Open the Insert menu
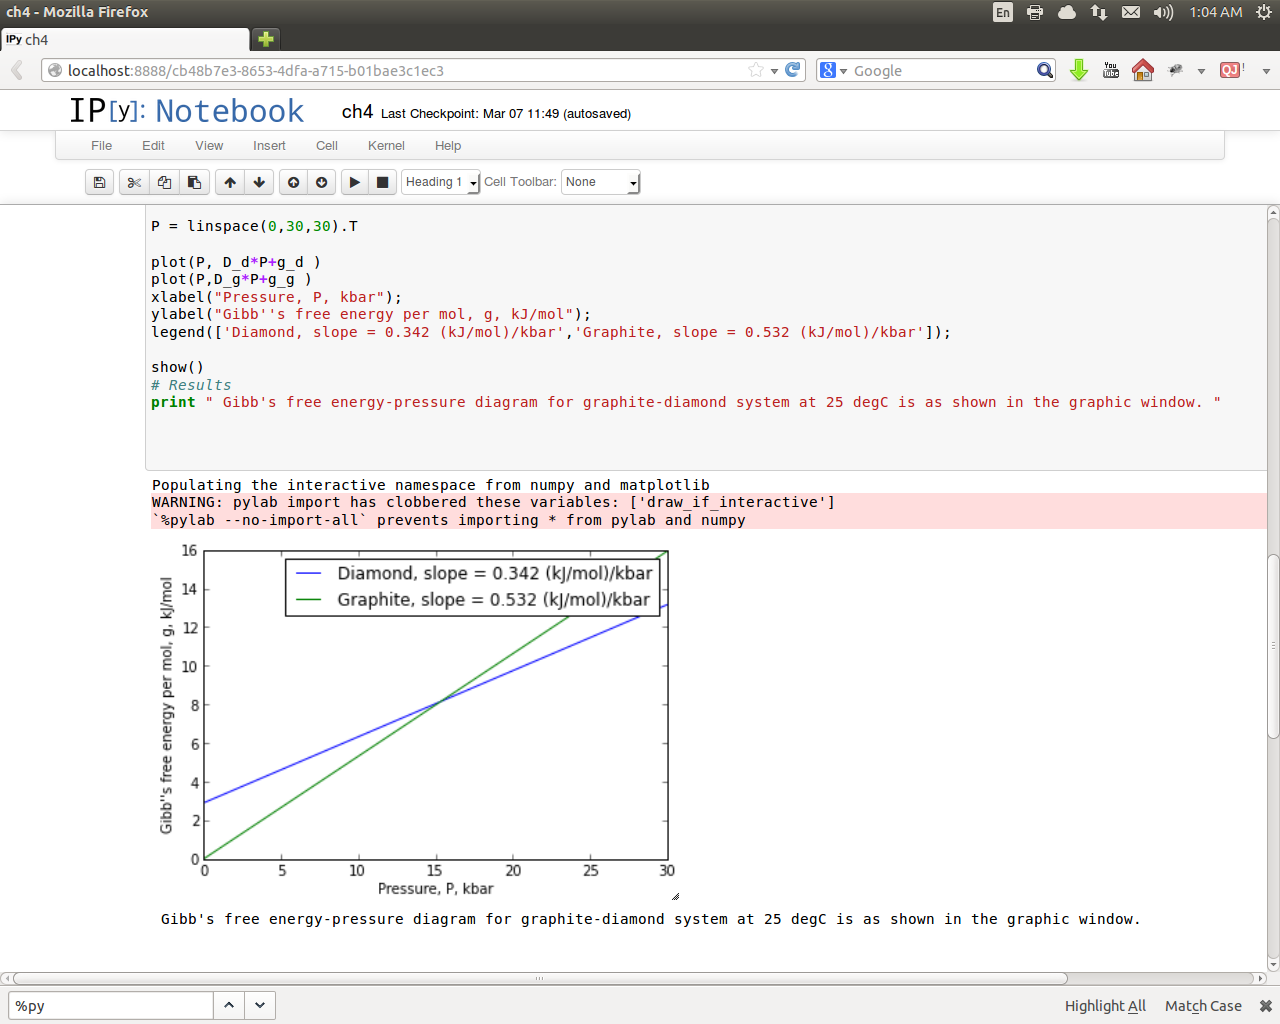This screenshot has height=1024, width=1280. (269, 146)
